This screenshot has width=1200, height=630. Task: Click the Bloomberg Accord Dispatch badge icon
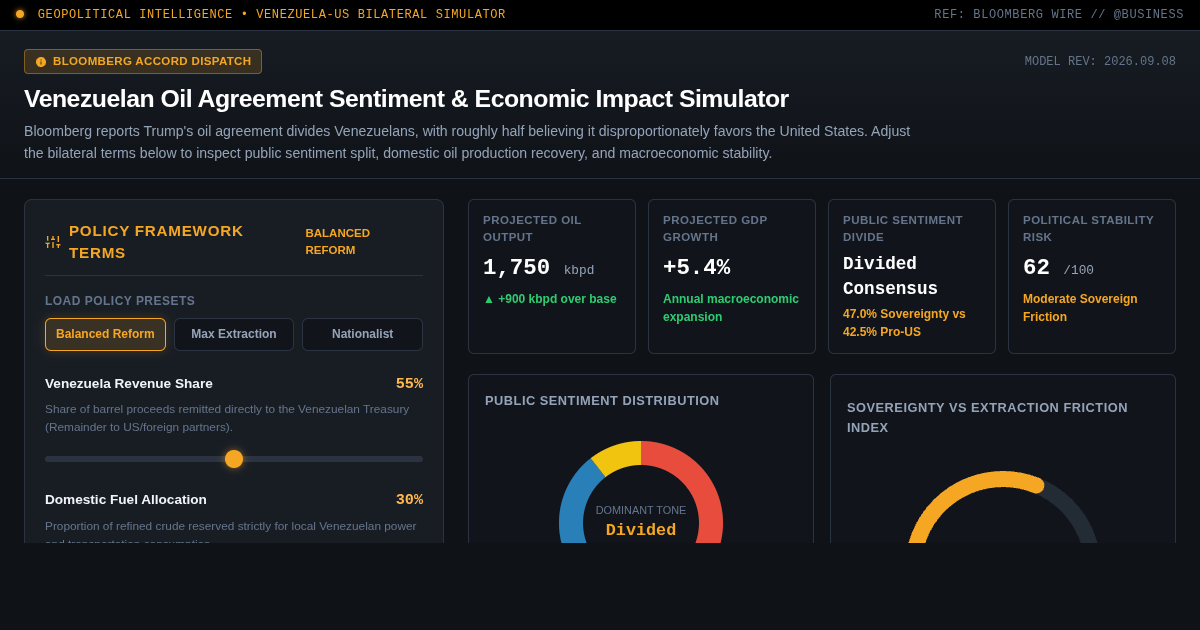pos(41,62)
